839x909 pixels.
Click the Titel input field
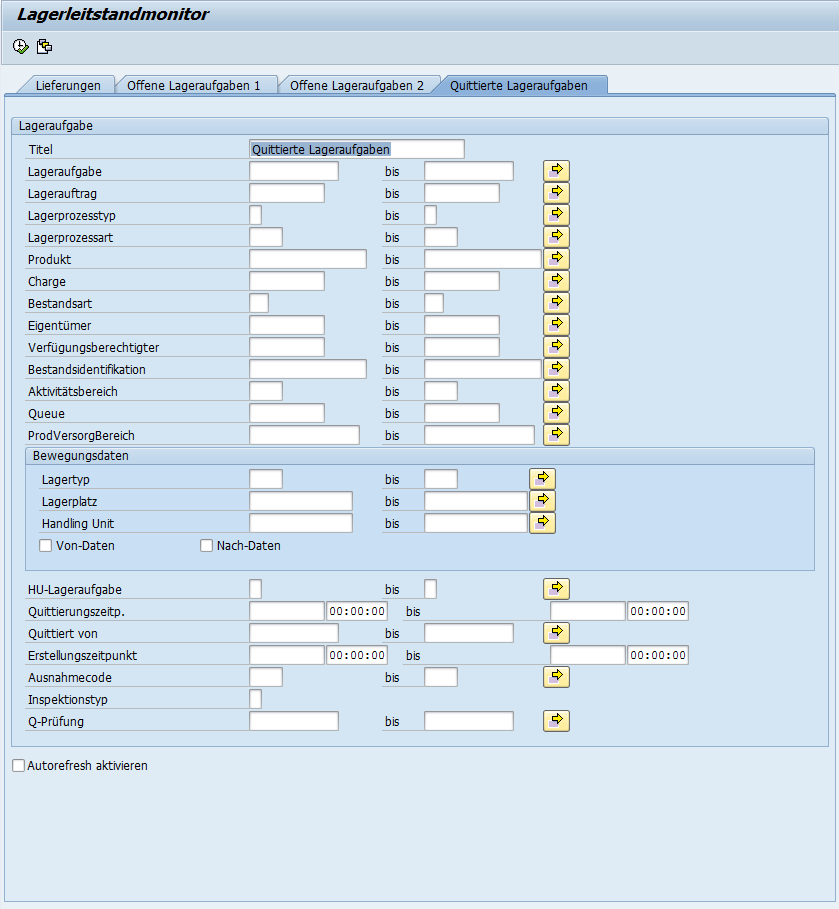(x=356, y=149)
